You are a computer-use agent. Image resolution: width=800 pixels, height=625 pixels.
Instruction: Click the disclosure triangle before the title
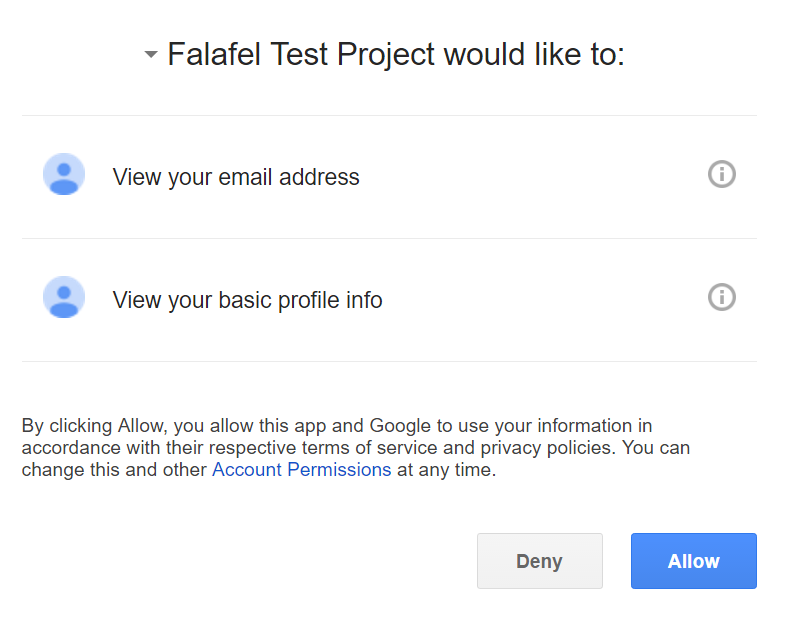(150, 54)
